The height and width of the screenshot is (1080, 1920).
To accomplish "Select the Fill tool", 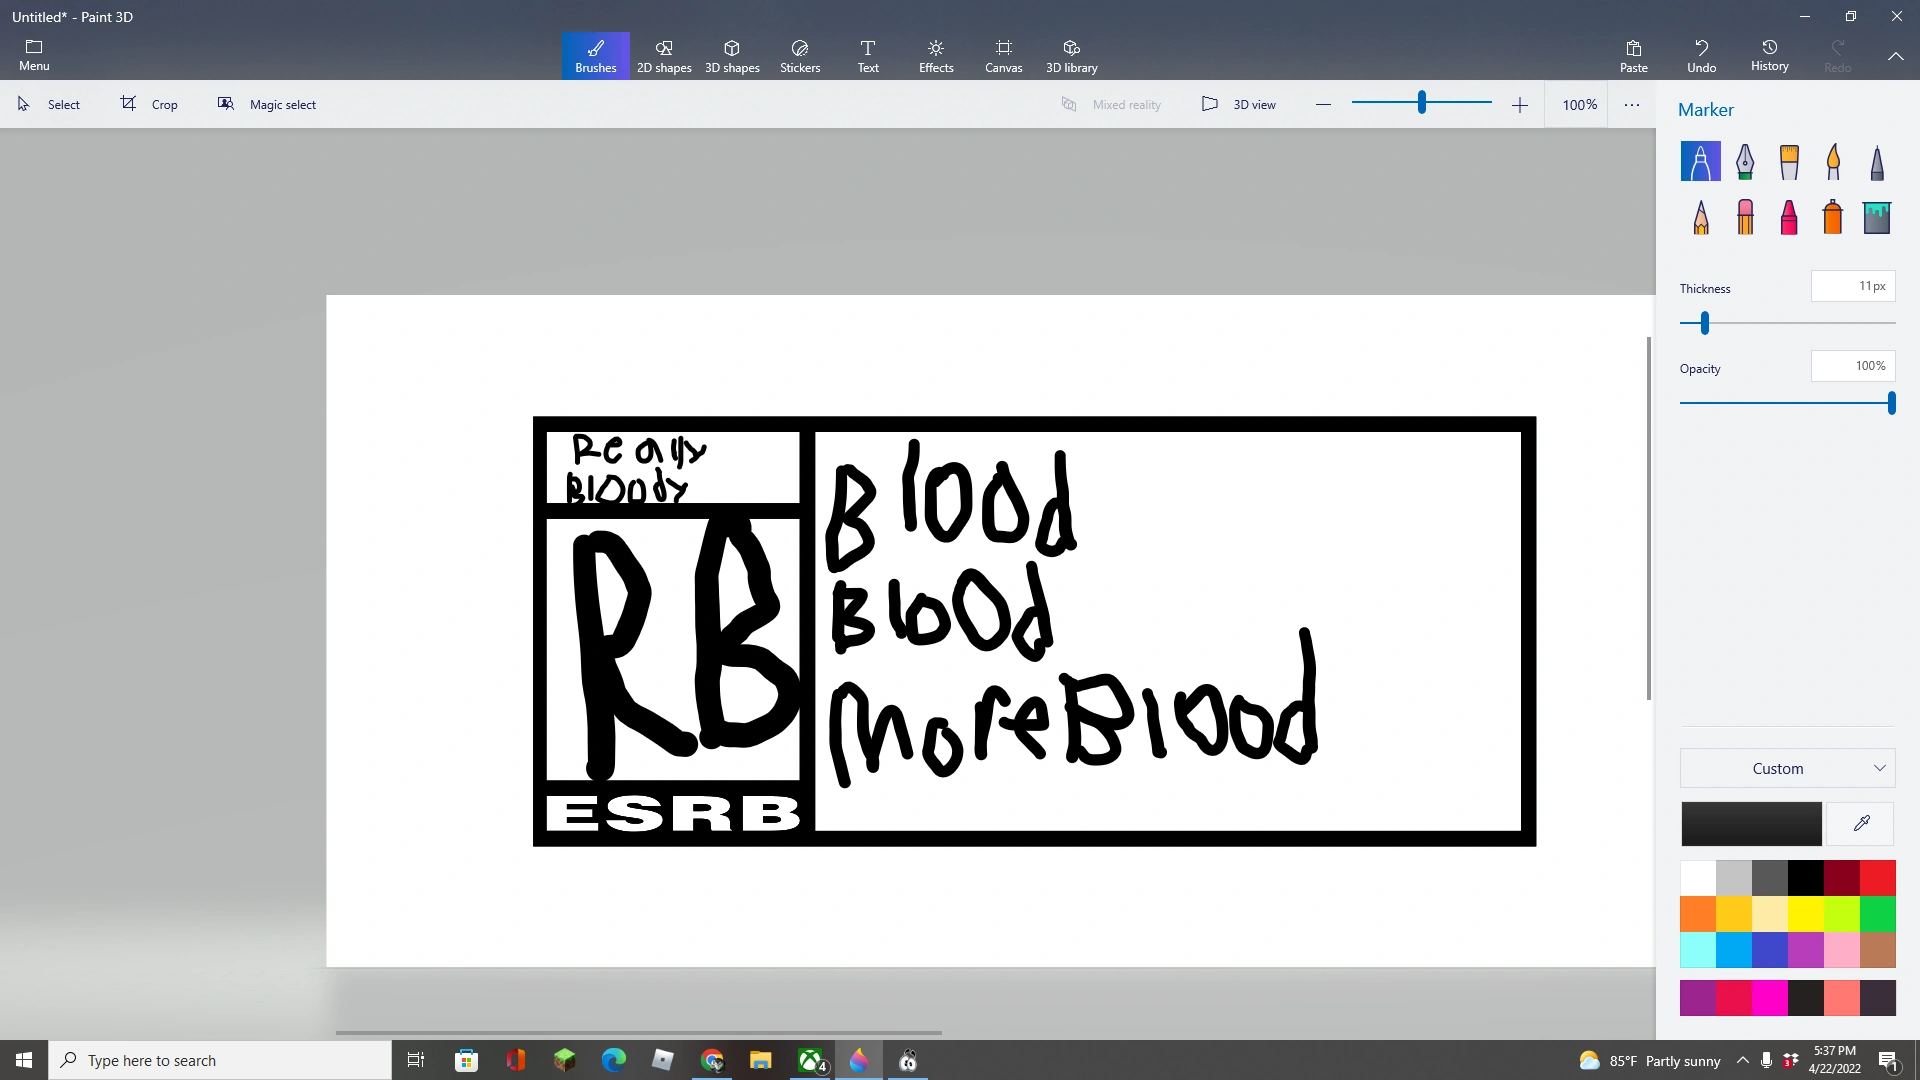I will pos(1877,217).
